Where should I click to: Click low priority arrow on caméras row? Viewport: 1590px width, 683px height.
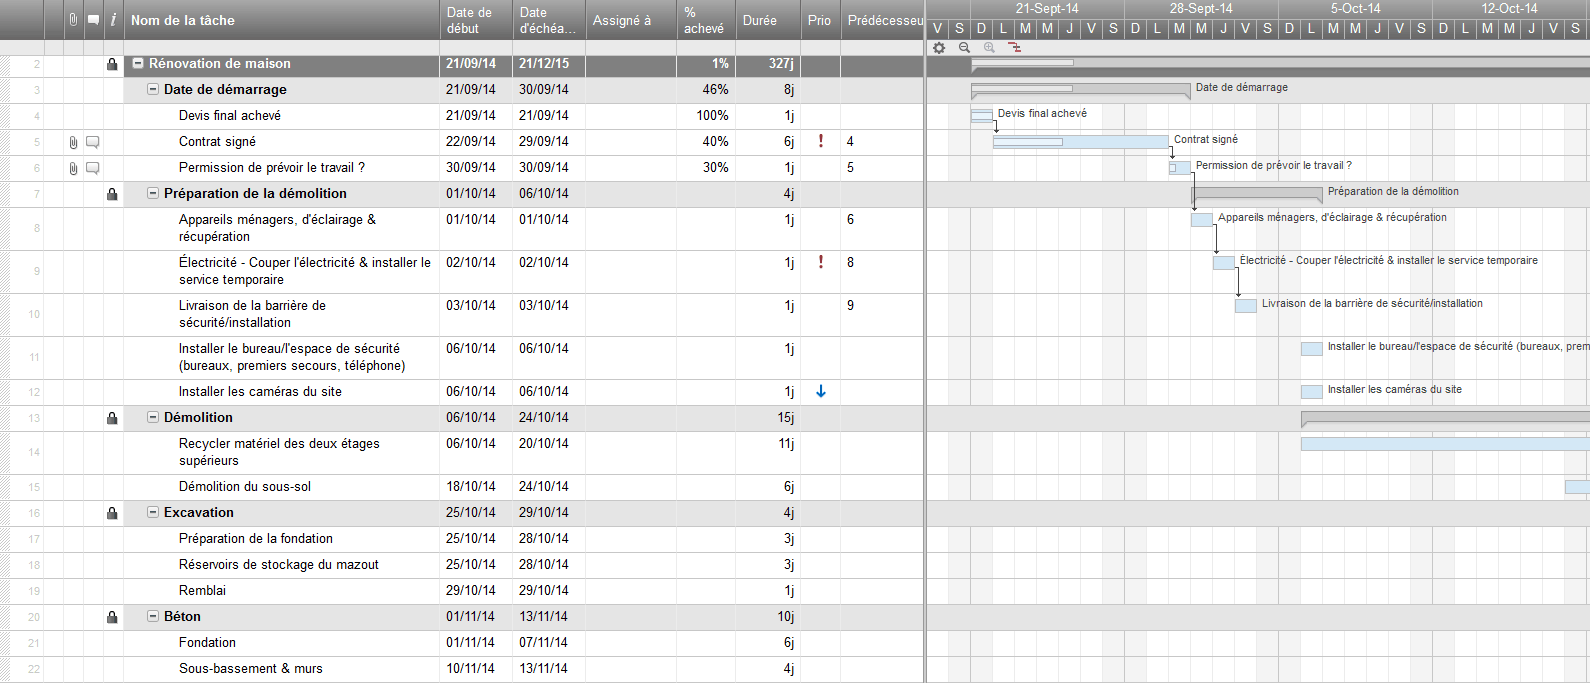click(821, 392)
